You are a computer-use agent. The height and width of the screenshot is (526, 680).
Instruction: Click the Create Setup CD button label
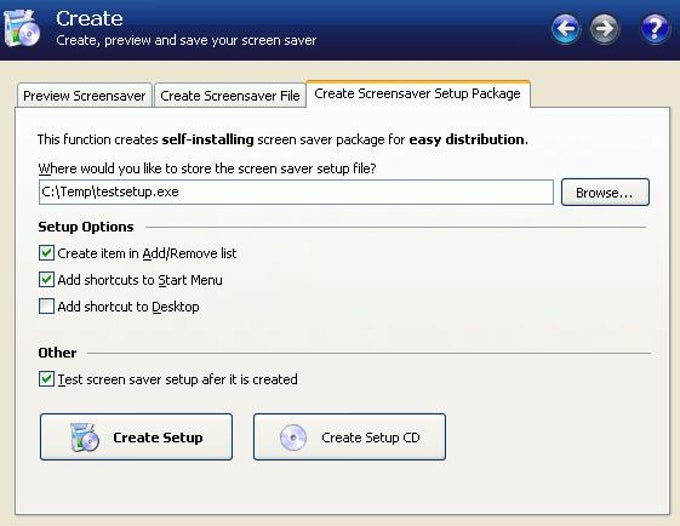[x=370, y=438]
